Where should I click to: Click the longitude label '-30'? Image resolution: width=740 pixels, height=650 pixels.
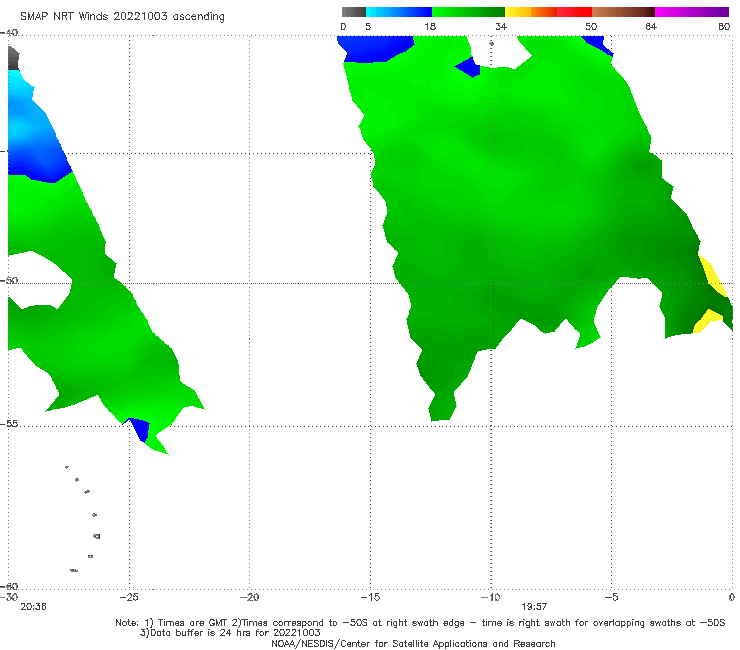click(9, 597)
